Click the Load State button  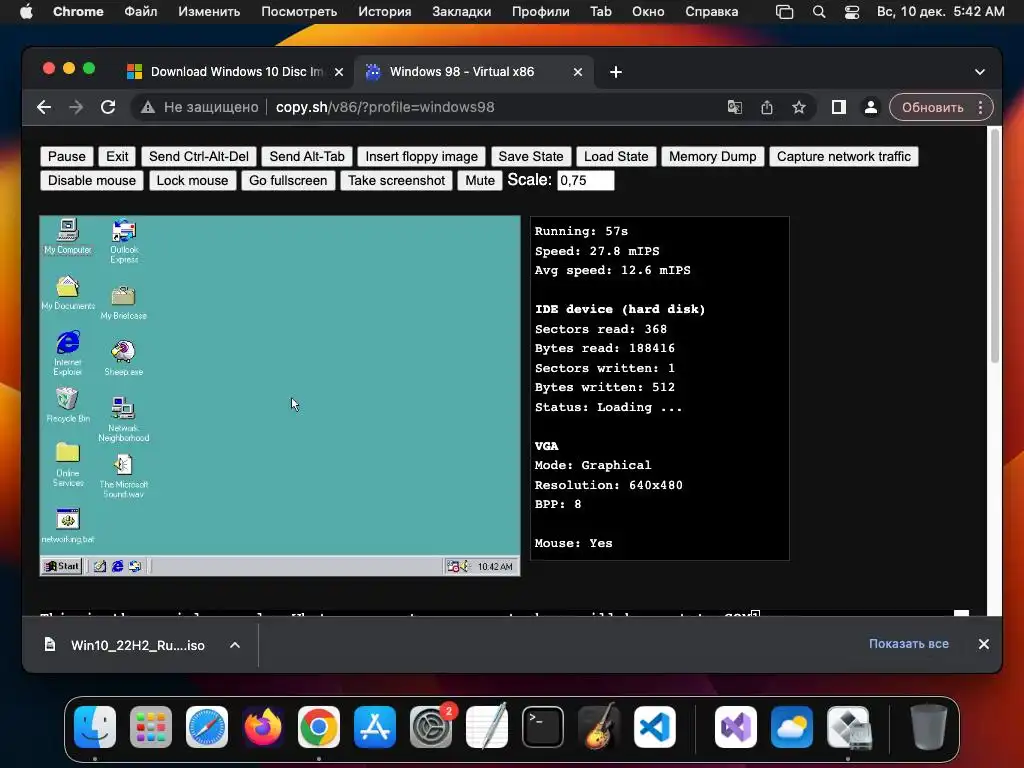(616, 156)
